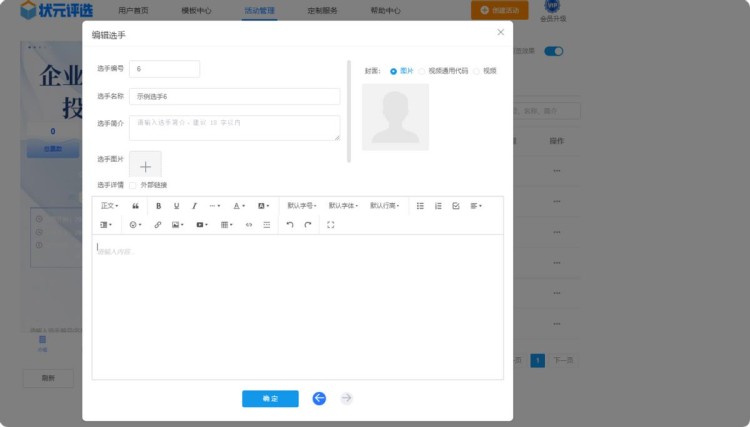Expand the 默认行高 line height dropdown
The height and width of the screenshot is (427, 750).
pyautogui.click(x=385, y=206)
